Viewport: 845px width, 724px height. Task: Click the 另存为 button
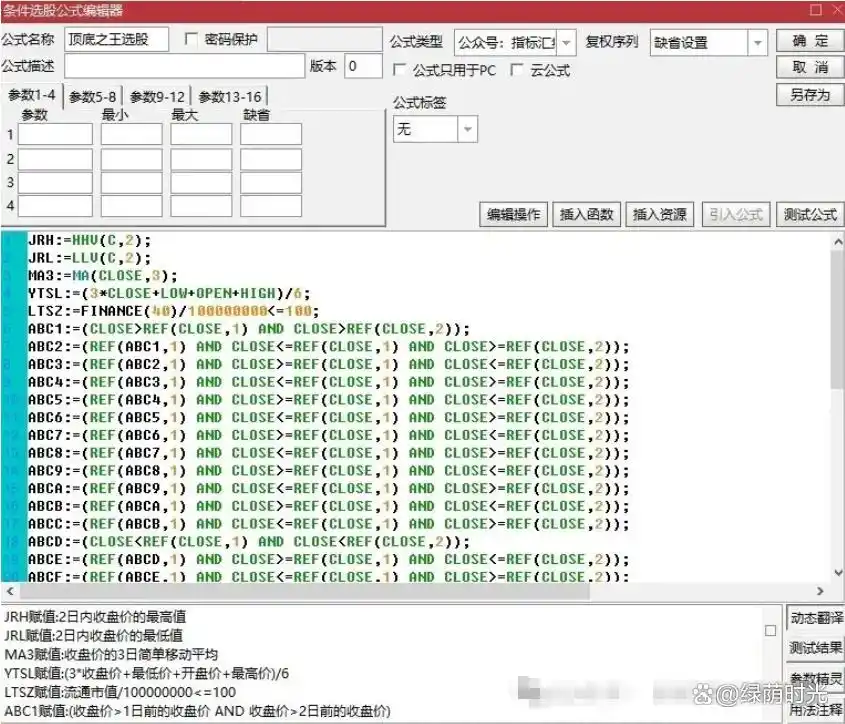(x=810, y=95)
